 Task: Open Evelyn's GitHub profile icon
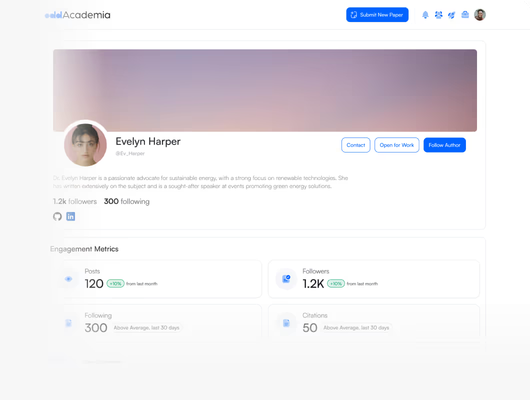point(57,216)
